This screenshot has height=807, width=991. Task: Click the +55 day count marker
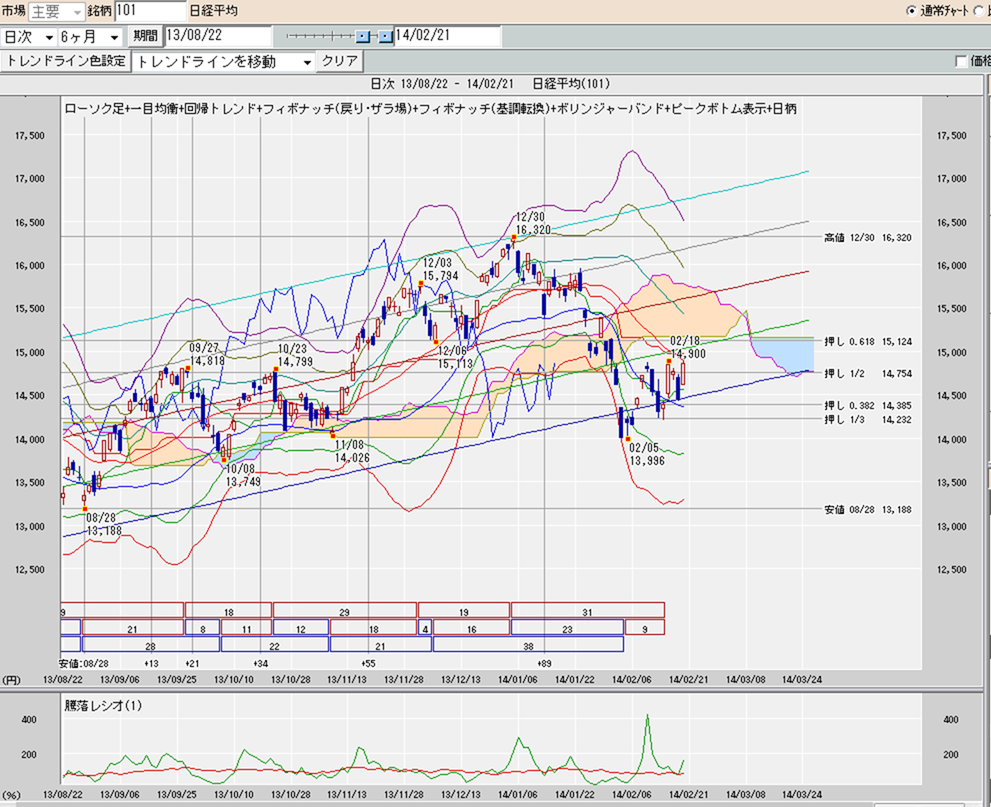368,664
